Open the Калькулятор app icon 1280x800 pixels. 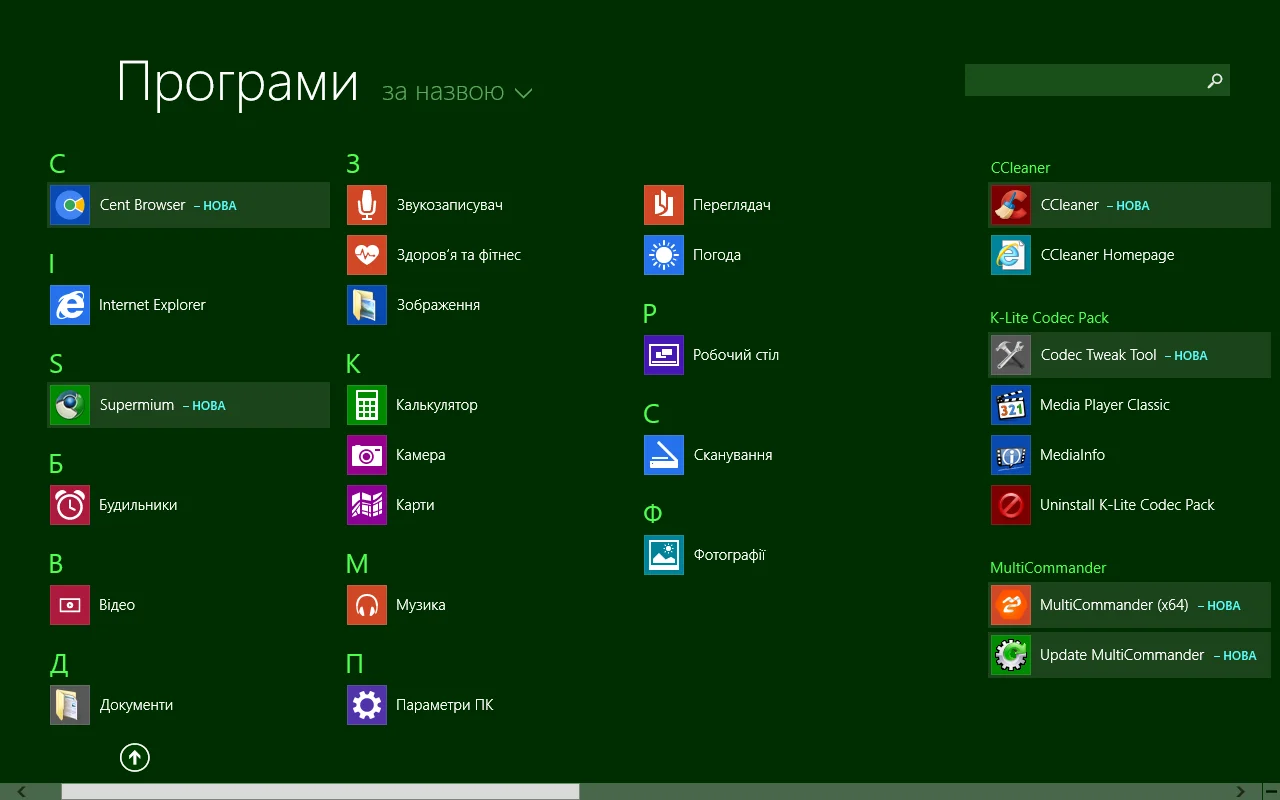click(x=367, y=405)
